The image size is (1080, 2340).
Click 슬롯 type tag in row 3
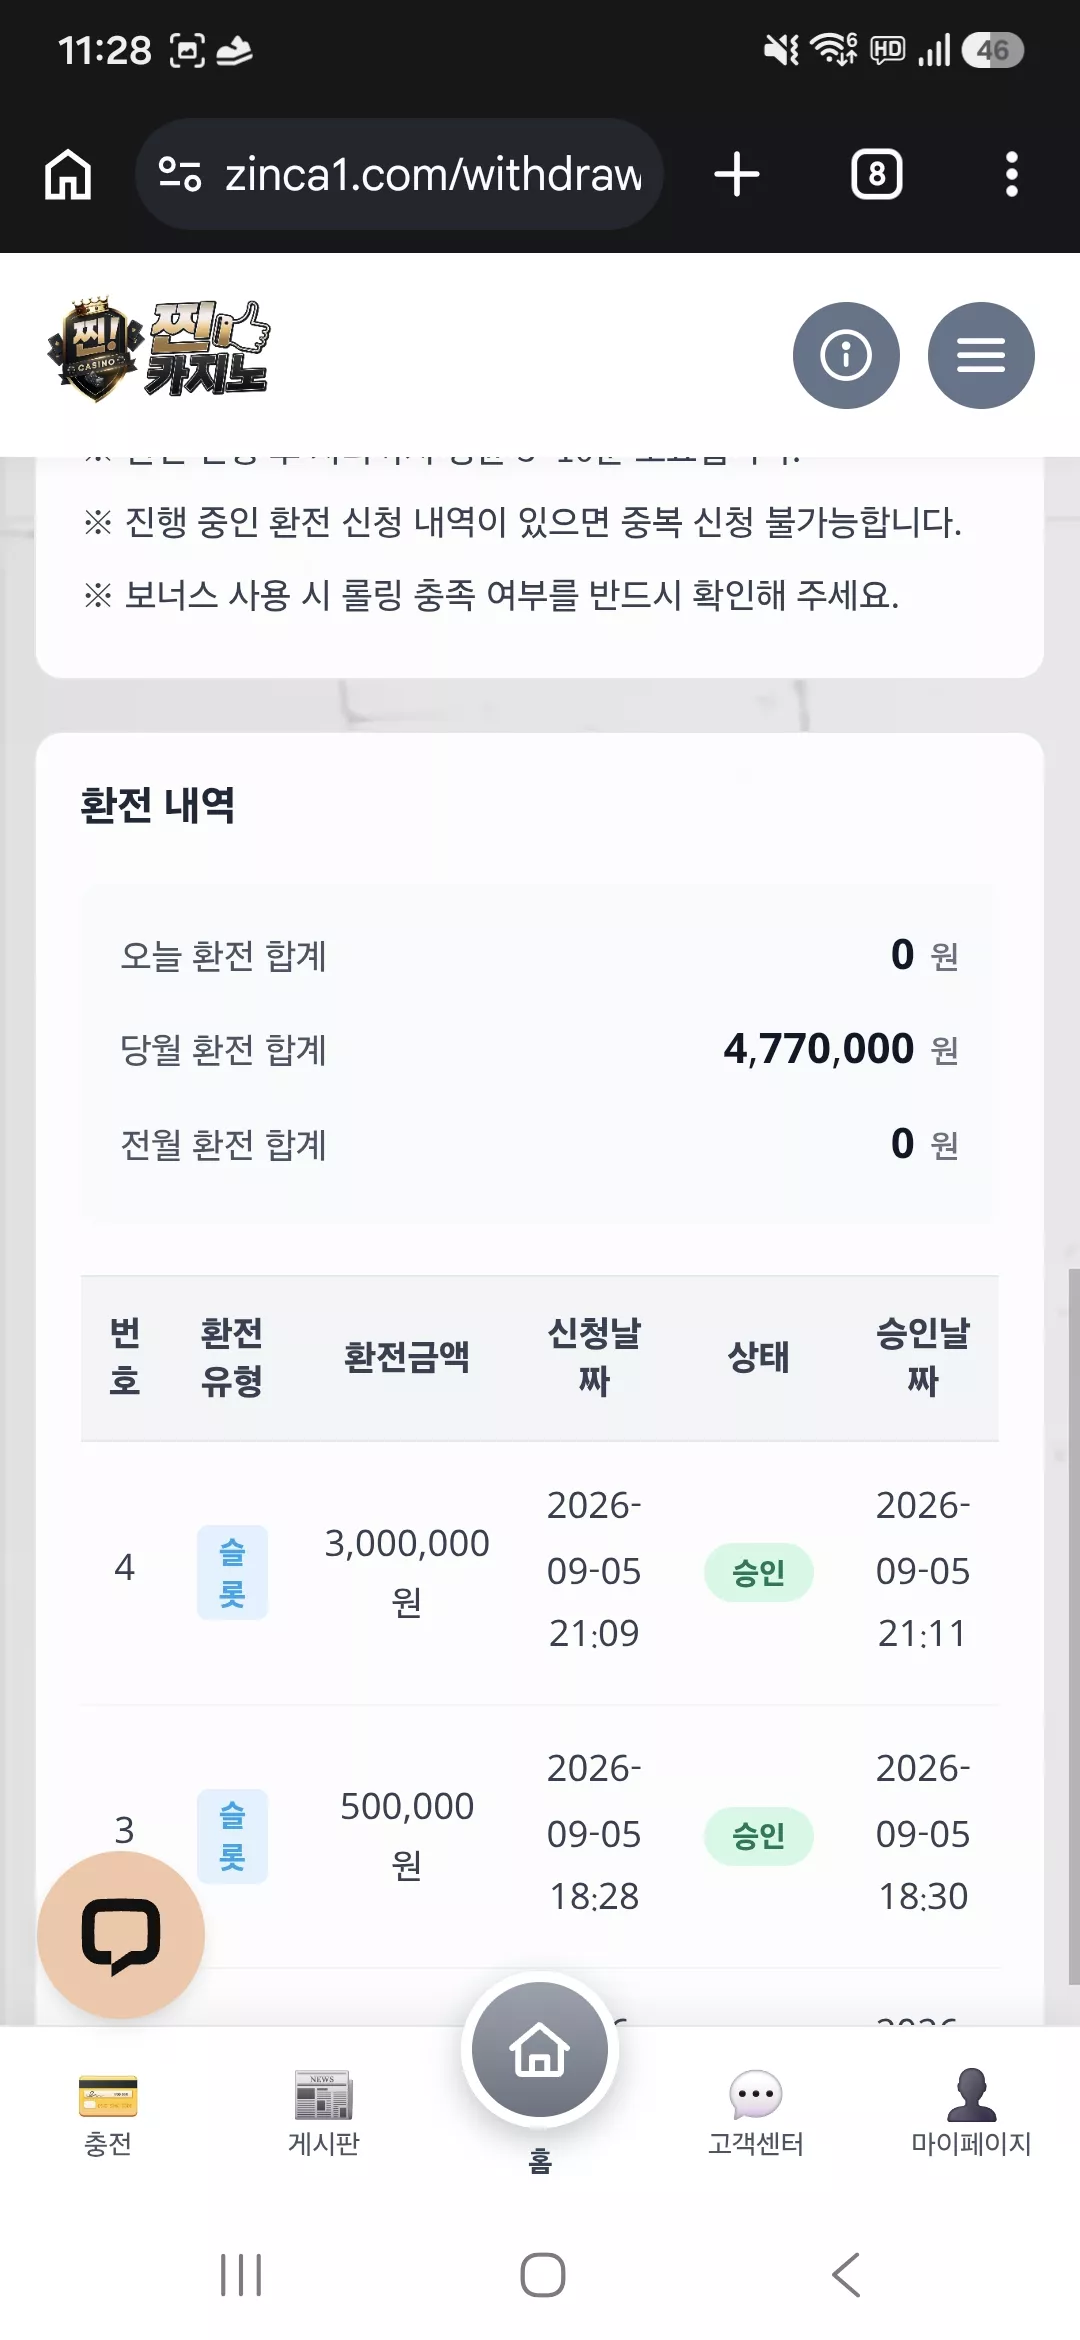[x=232, y=1836]
